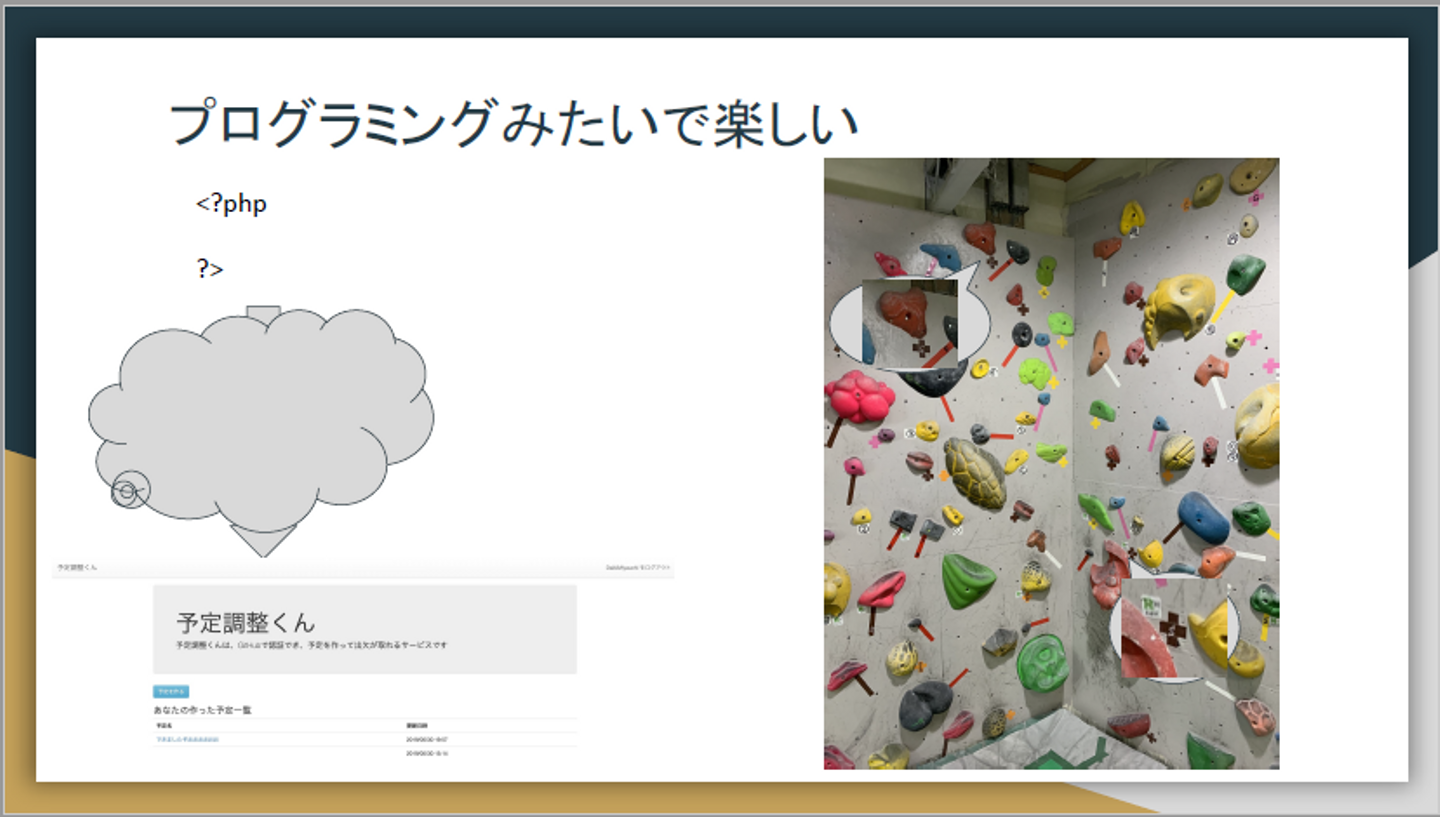Click the green triangular hold on the left wall
This screenshot has width=1440, height=817.
967,581
